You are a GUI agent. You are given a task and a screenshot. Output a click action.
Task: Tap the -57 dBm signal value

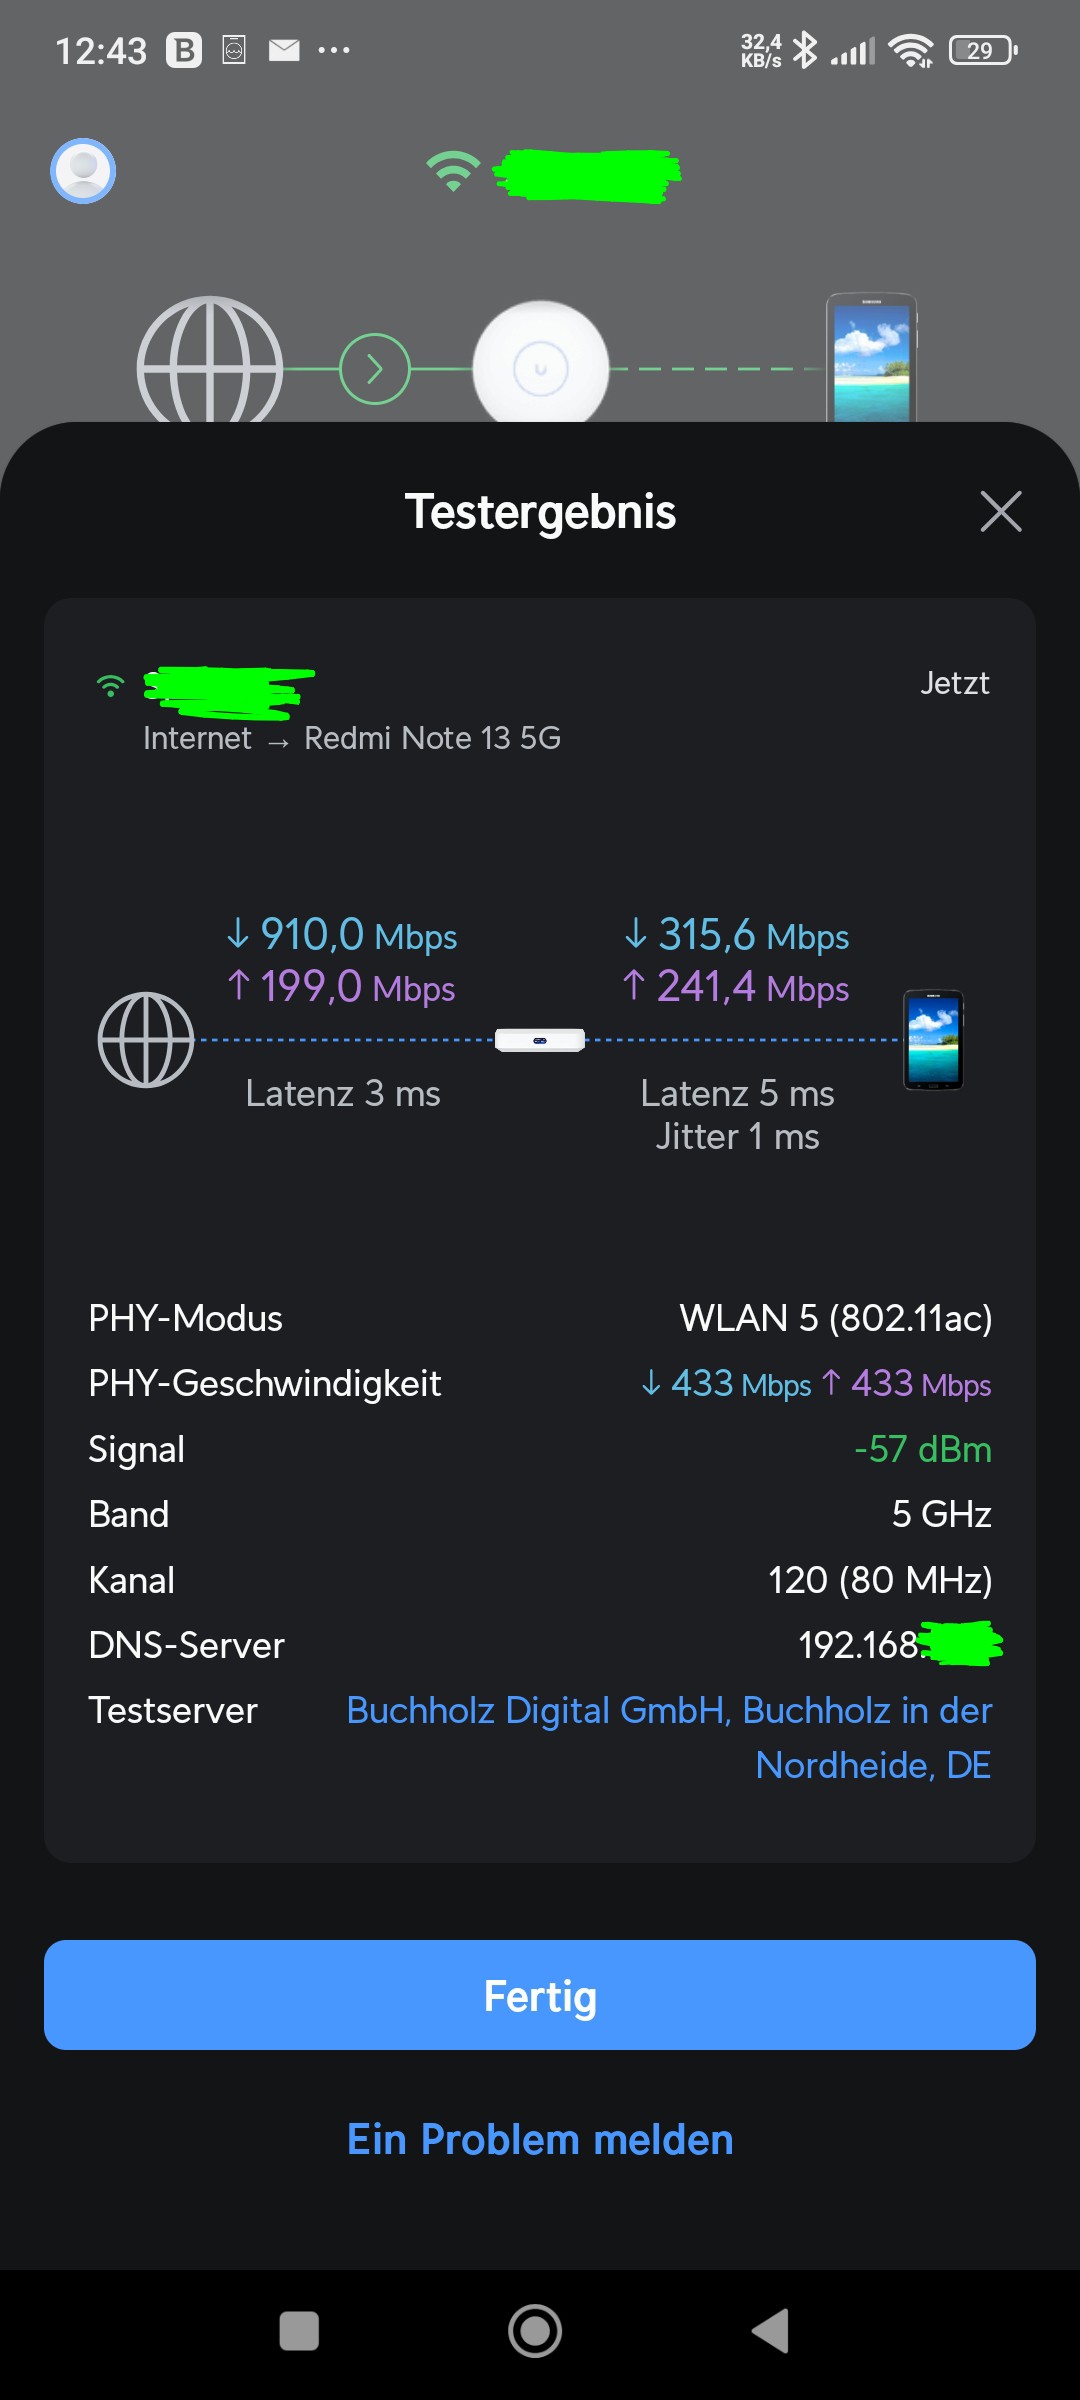click(922, 1449)
